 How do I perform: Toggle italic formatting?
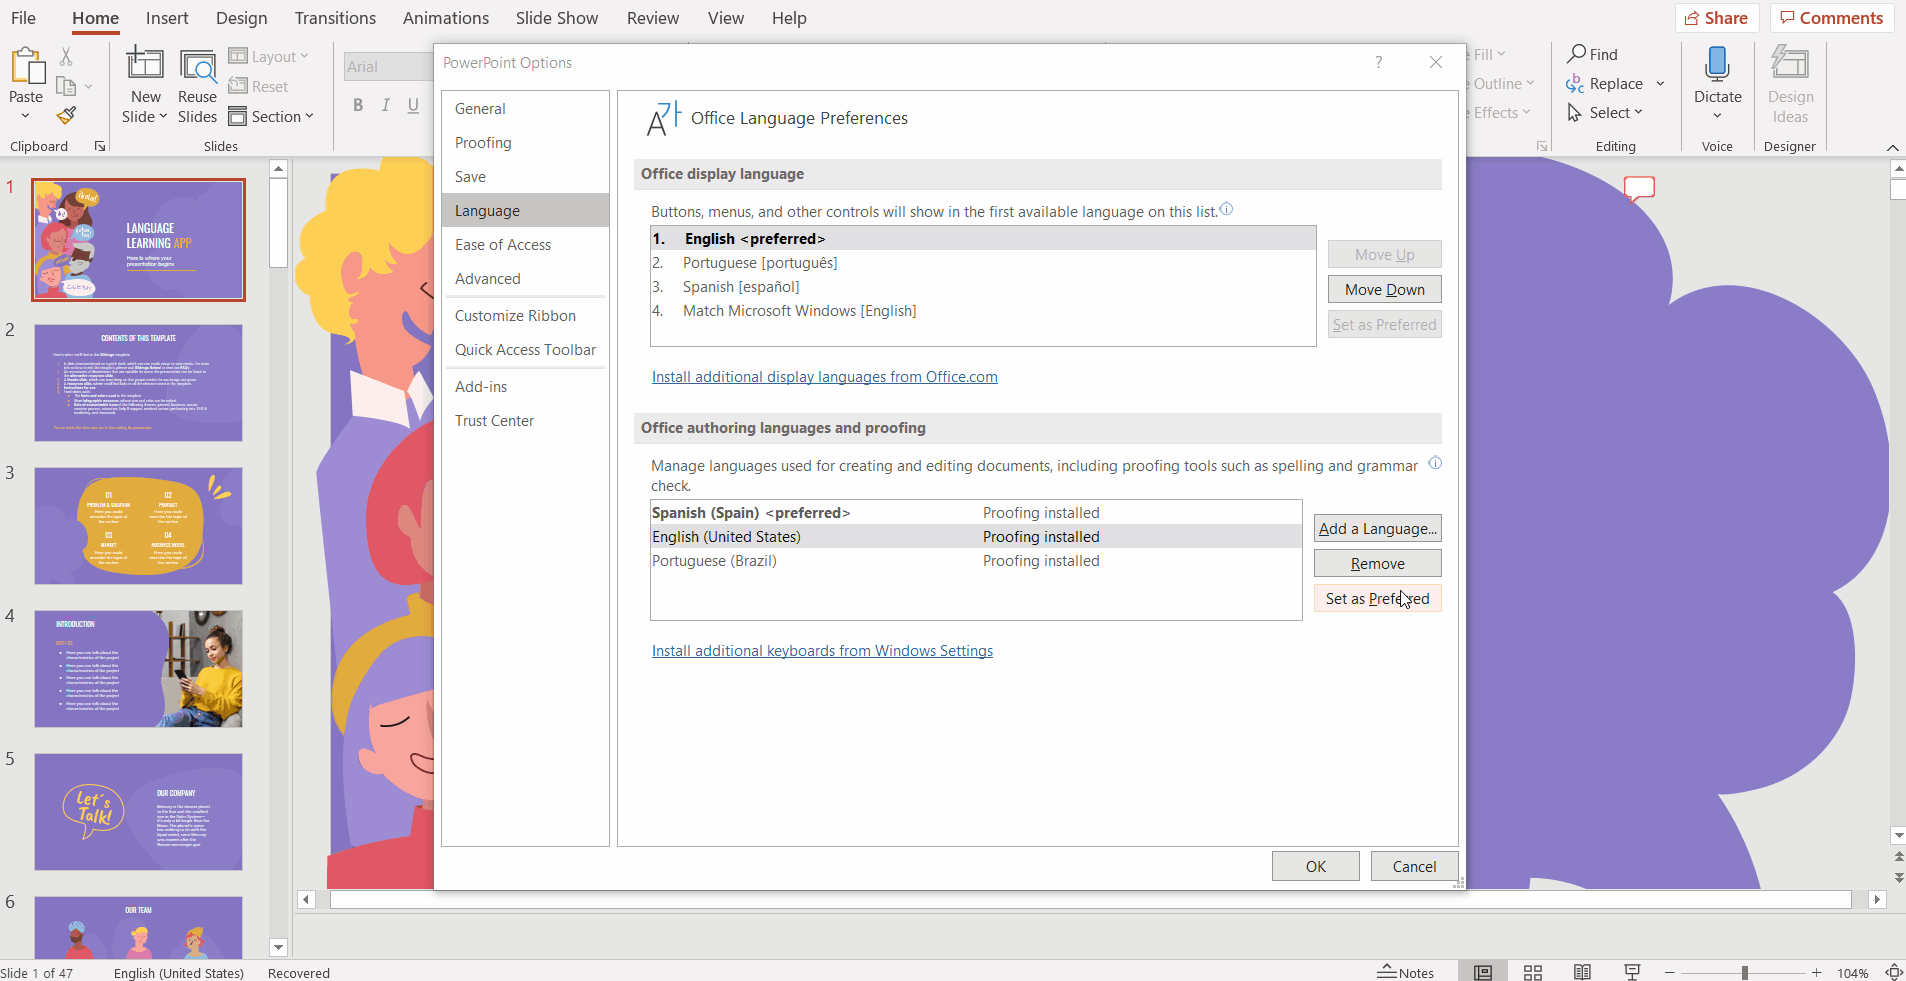[385, 104]
